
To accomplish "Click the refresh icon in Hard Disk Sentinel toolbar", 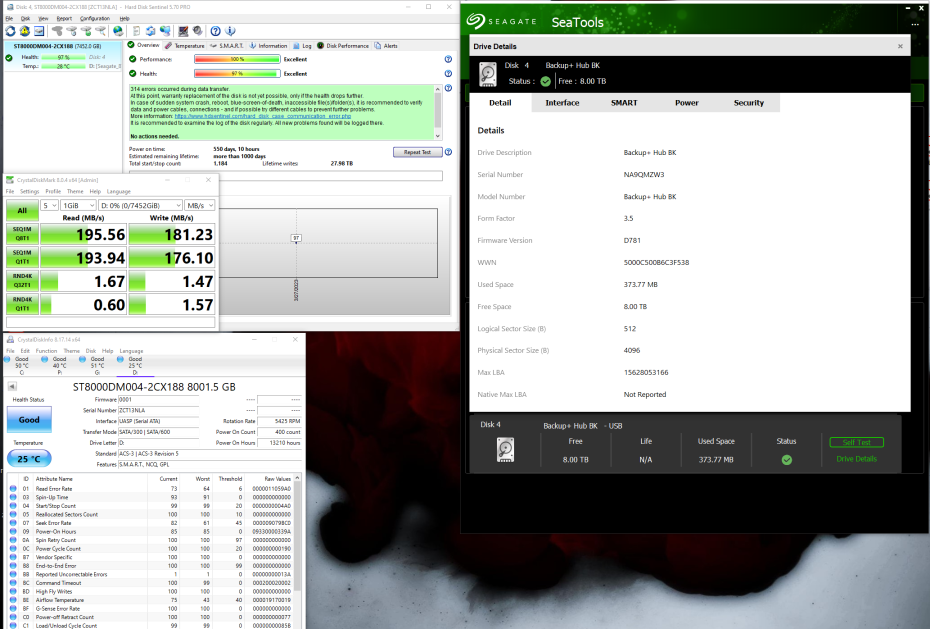I will point(10,31).
